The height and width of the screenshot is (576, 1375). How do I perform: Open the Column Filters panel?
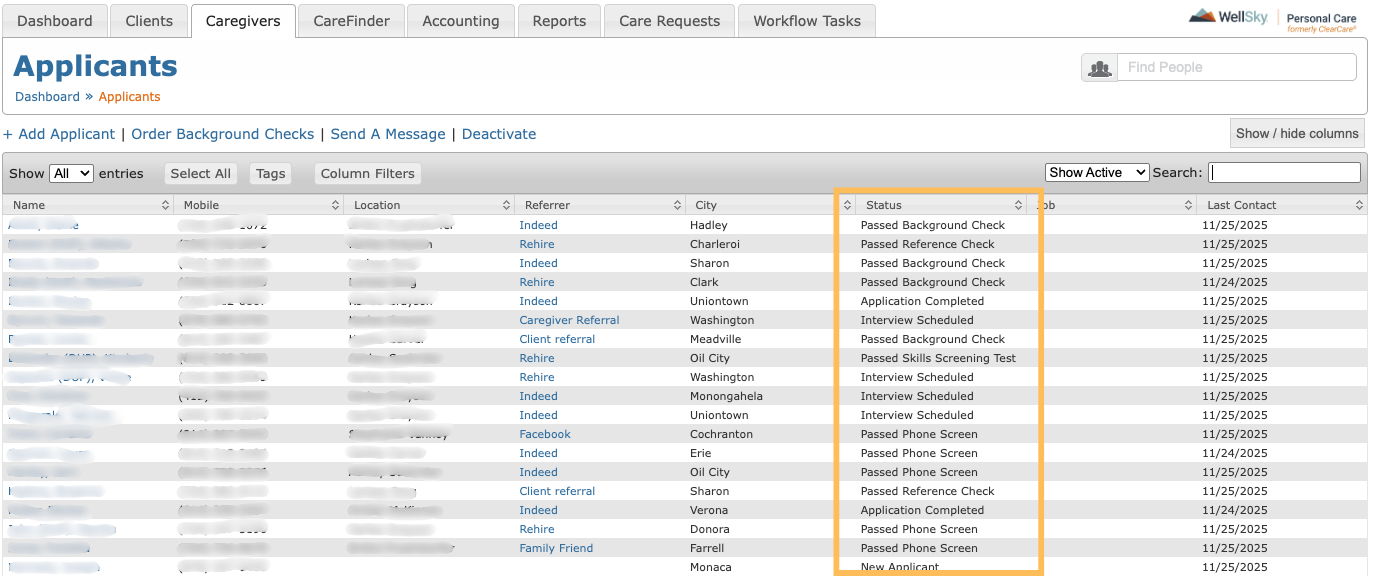(367, 172)
